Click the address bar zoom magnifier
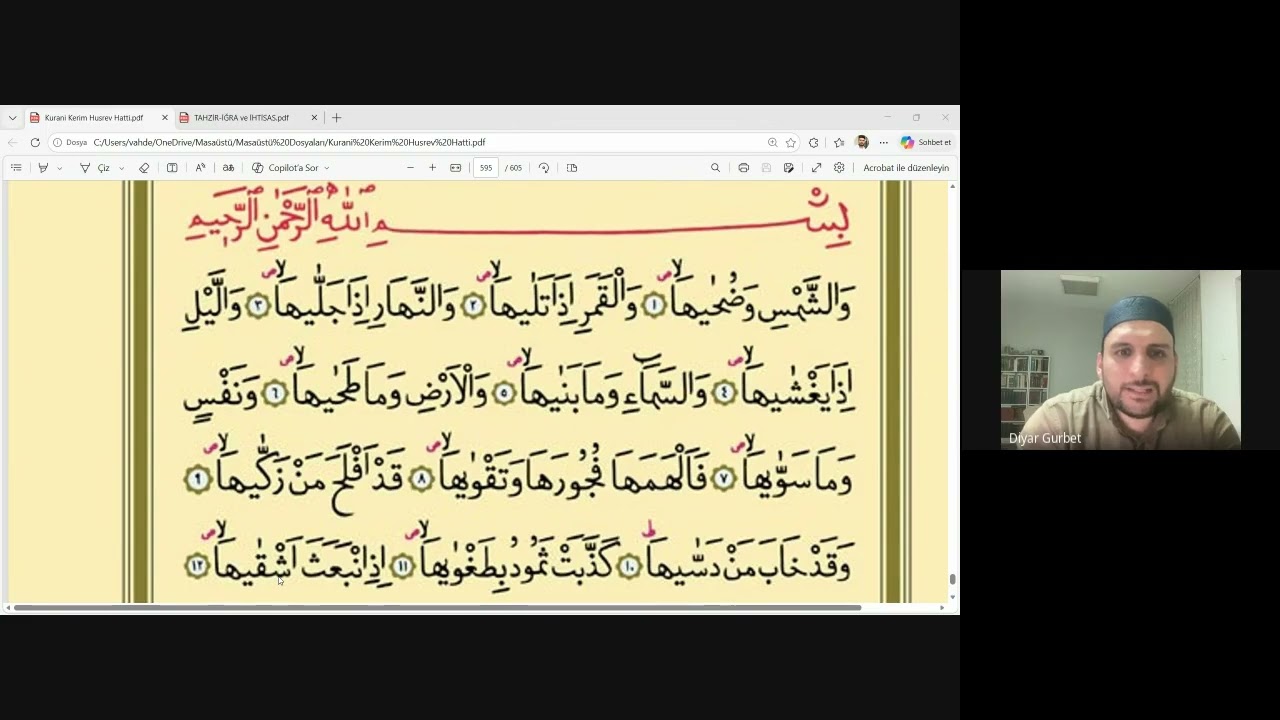This screenshot has height=720, width=1280. pos(772,142)
